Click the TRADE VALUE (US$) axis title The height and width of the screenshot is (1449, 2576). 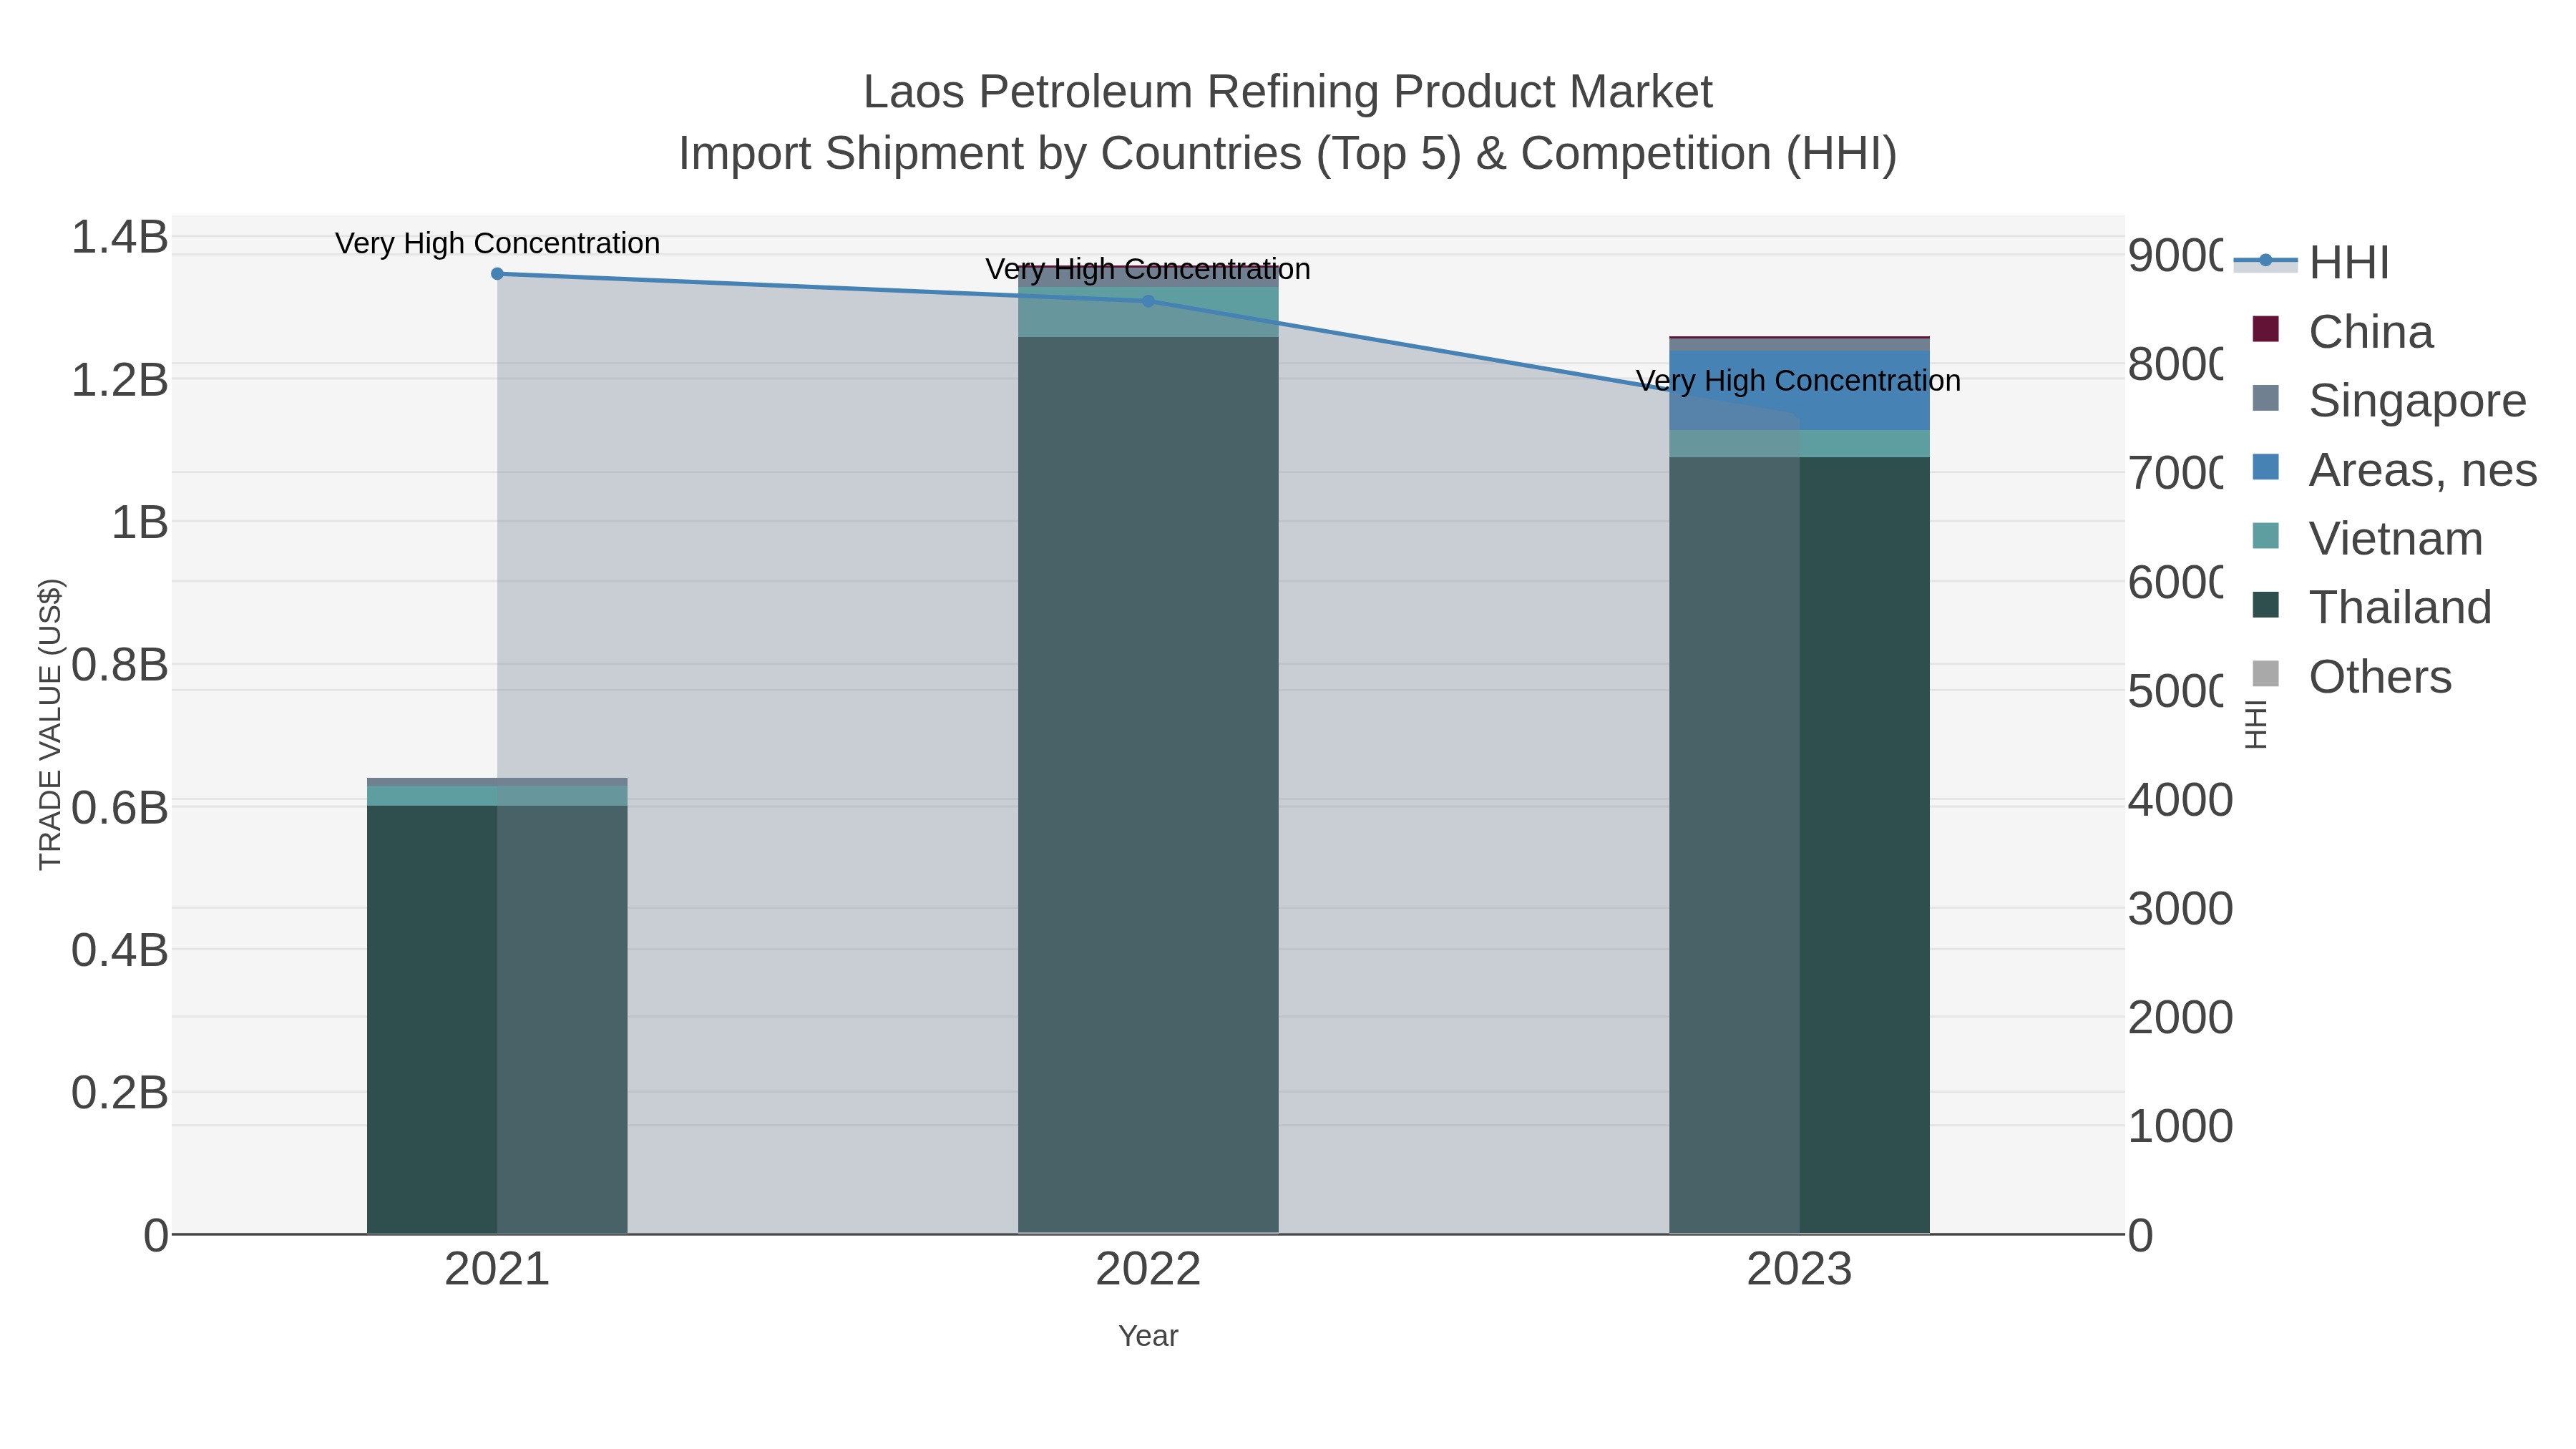[50, 724]
